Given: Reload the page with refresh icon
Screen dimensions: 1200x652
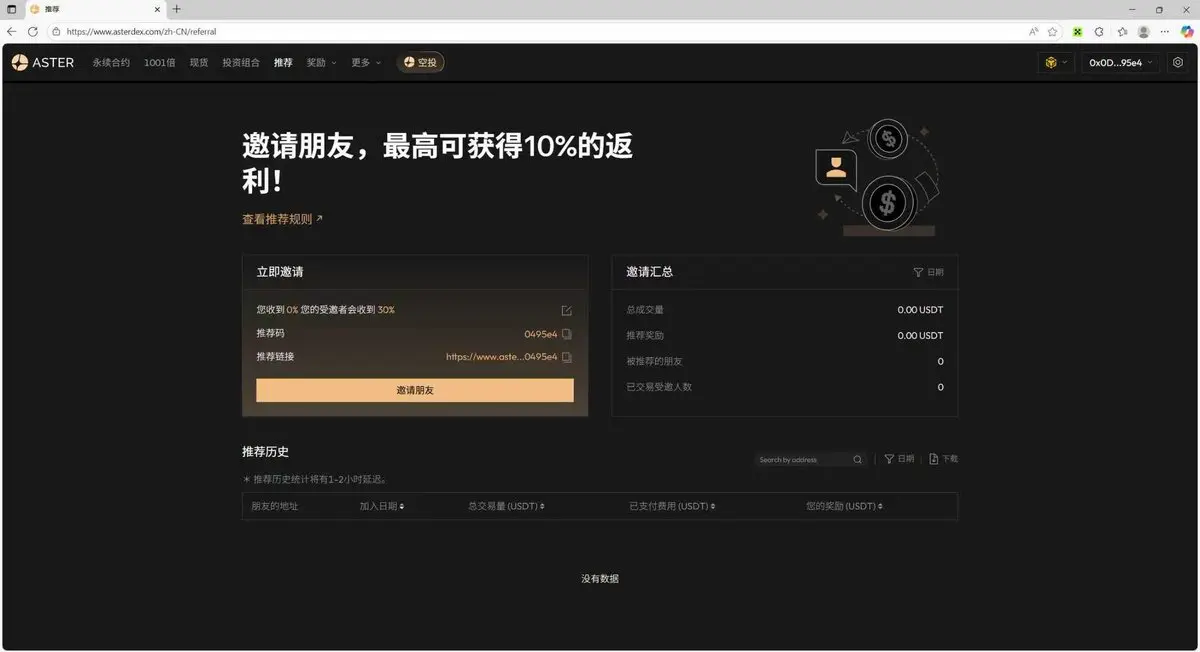Looking at the screenshot, I should click(x=33, y=32).
